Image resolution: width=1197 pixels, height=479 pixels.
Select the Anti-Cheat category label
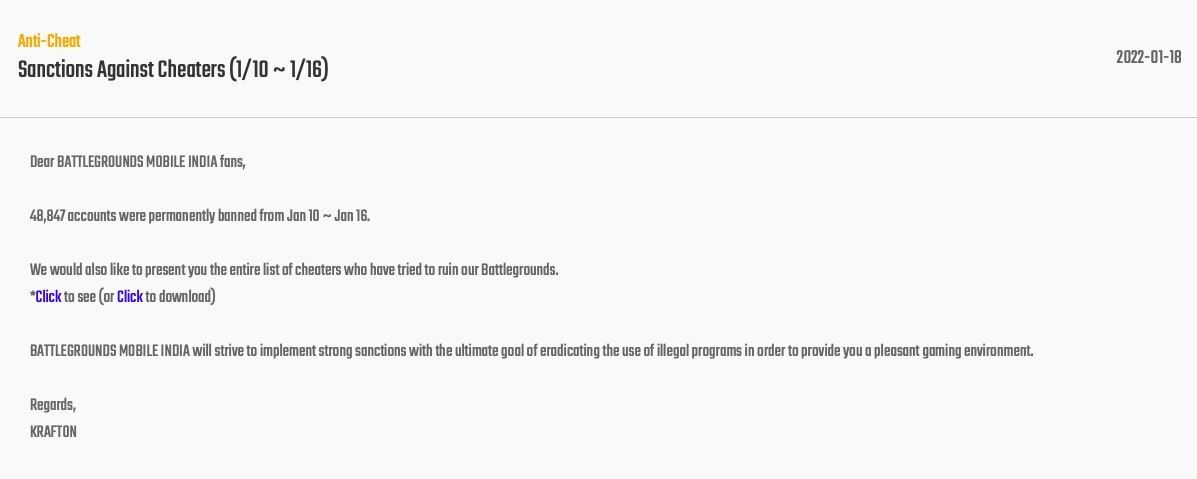pos(49,41)
